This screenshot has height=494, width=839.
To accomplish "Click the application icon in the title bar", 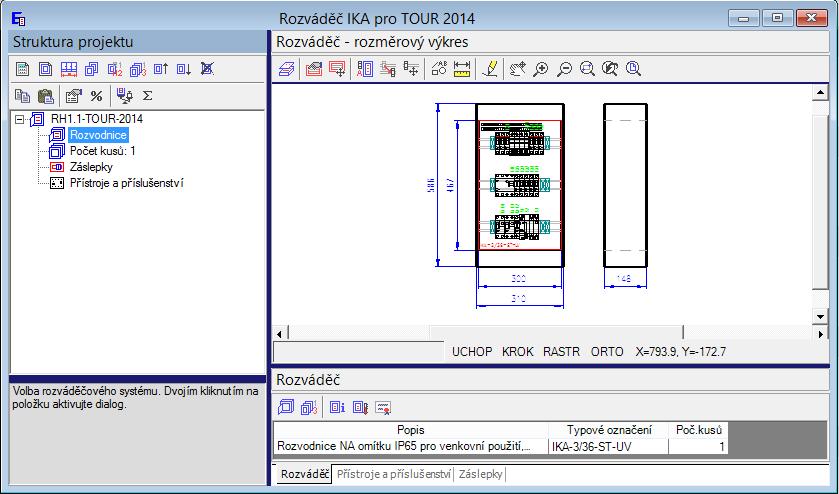I will tap(18, 19).
